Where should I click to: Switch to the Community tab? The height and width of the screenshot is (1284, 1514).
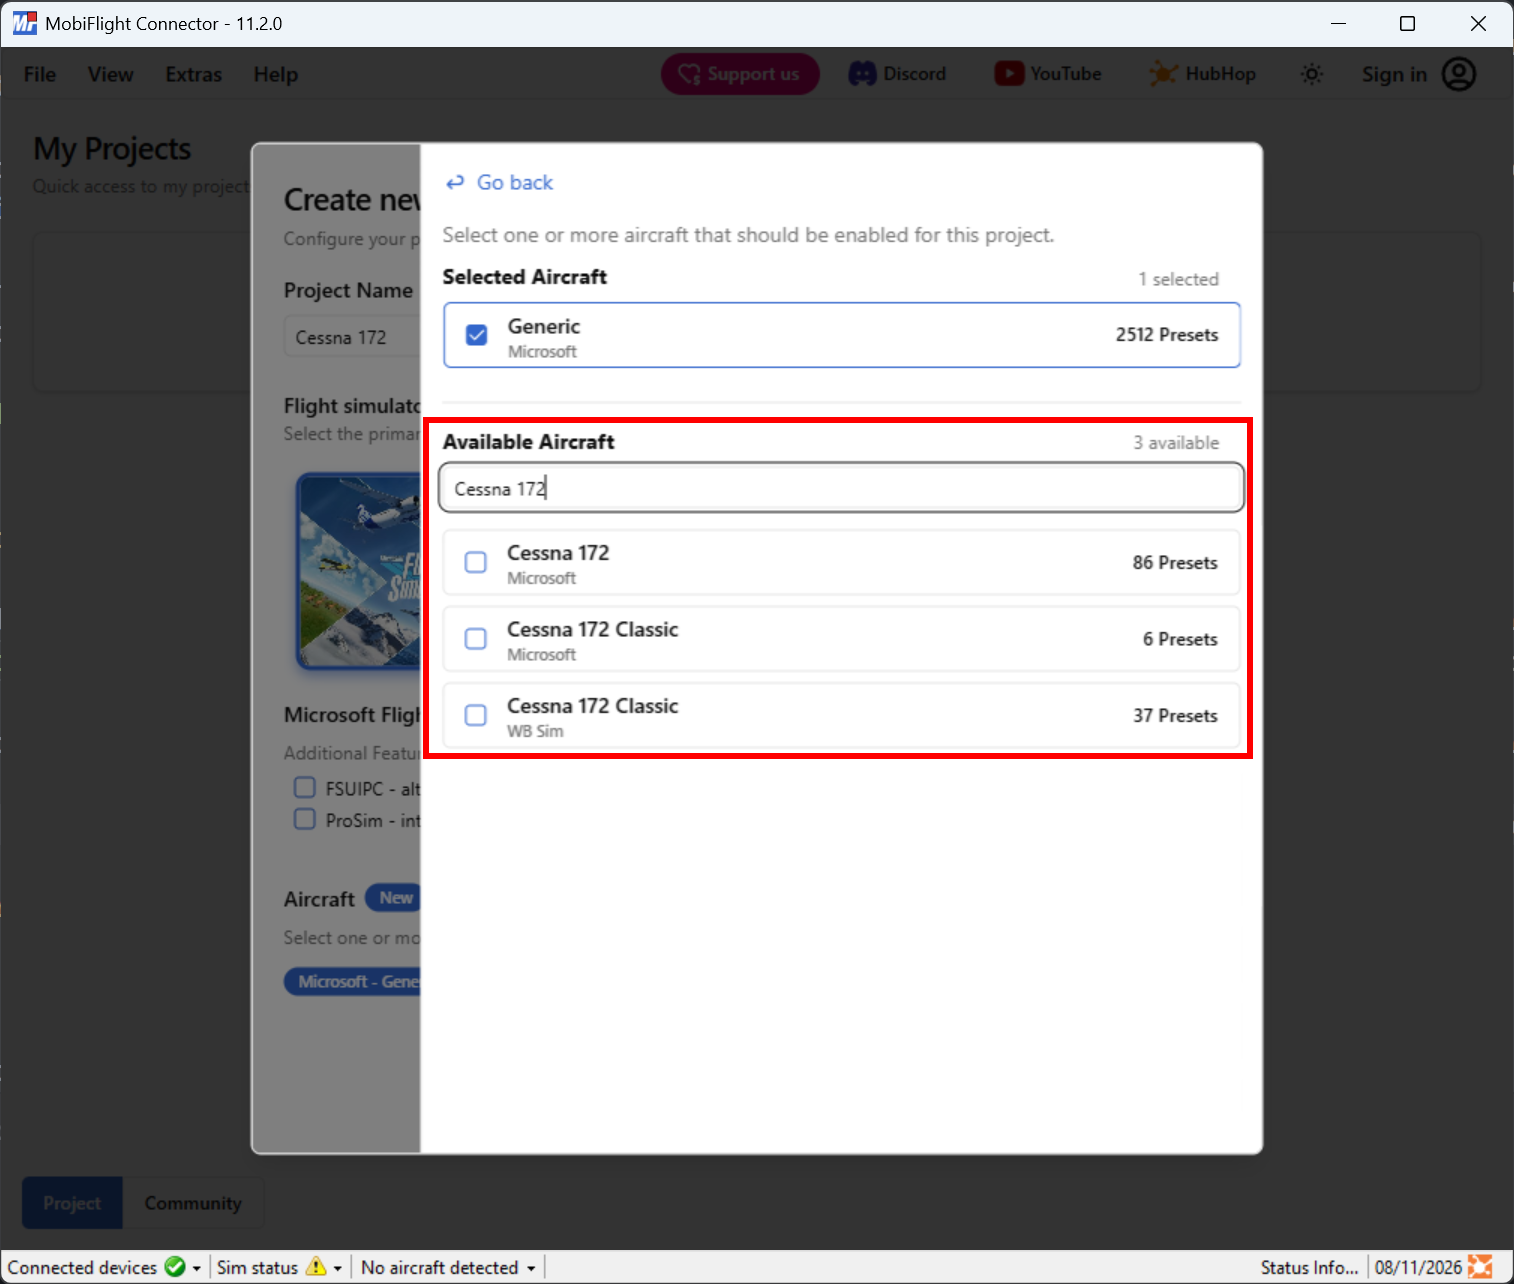point(193,1203)
